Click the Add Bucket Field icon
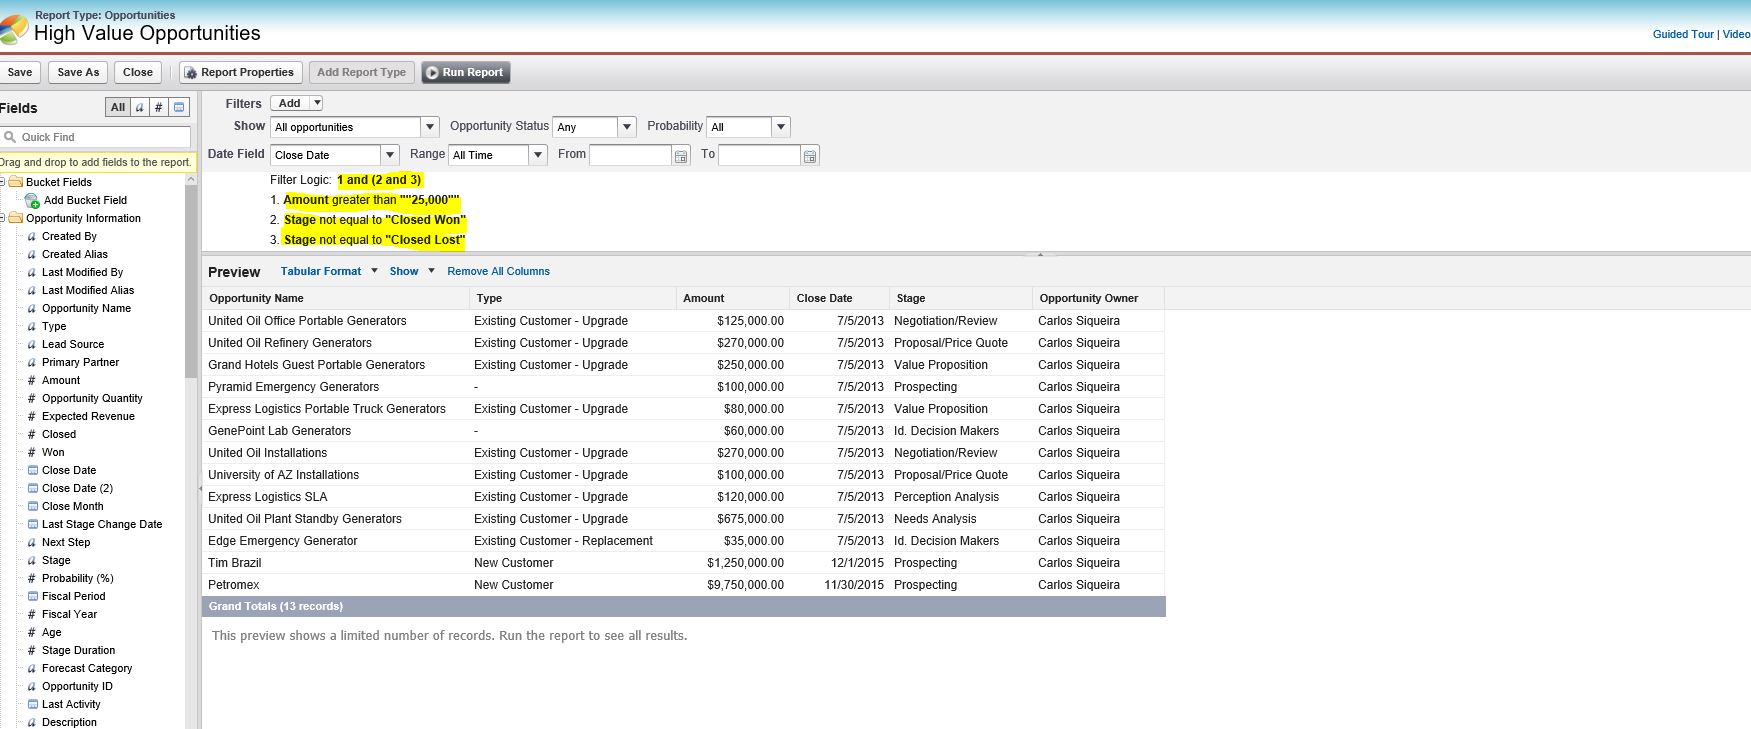The height and width of the screenshot is (729, 1751). (x=32, y=201)
